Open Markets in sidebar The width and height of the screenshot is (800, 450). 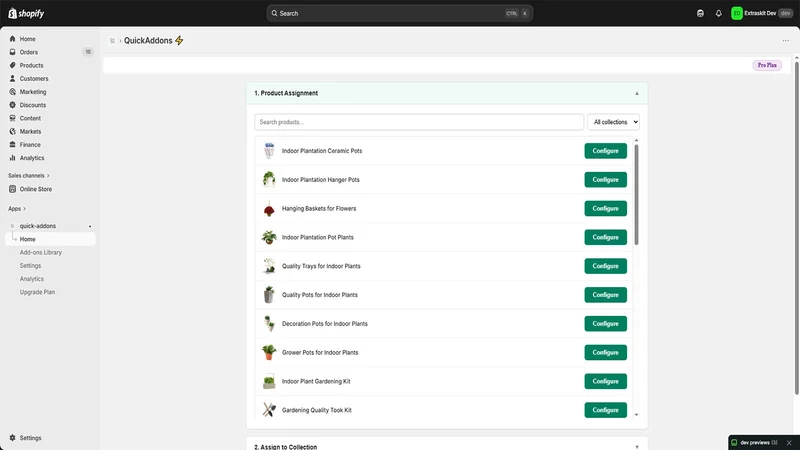click(30, 132)
